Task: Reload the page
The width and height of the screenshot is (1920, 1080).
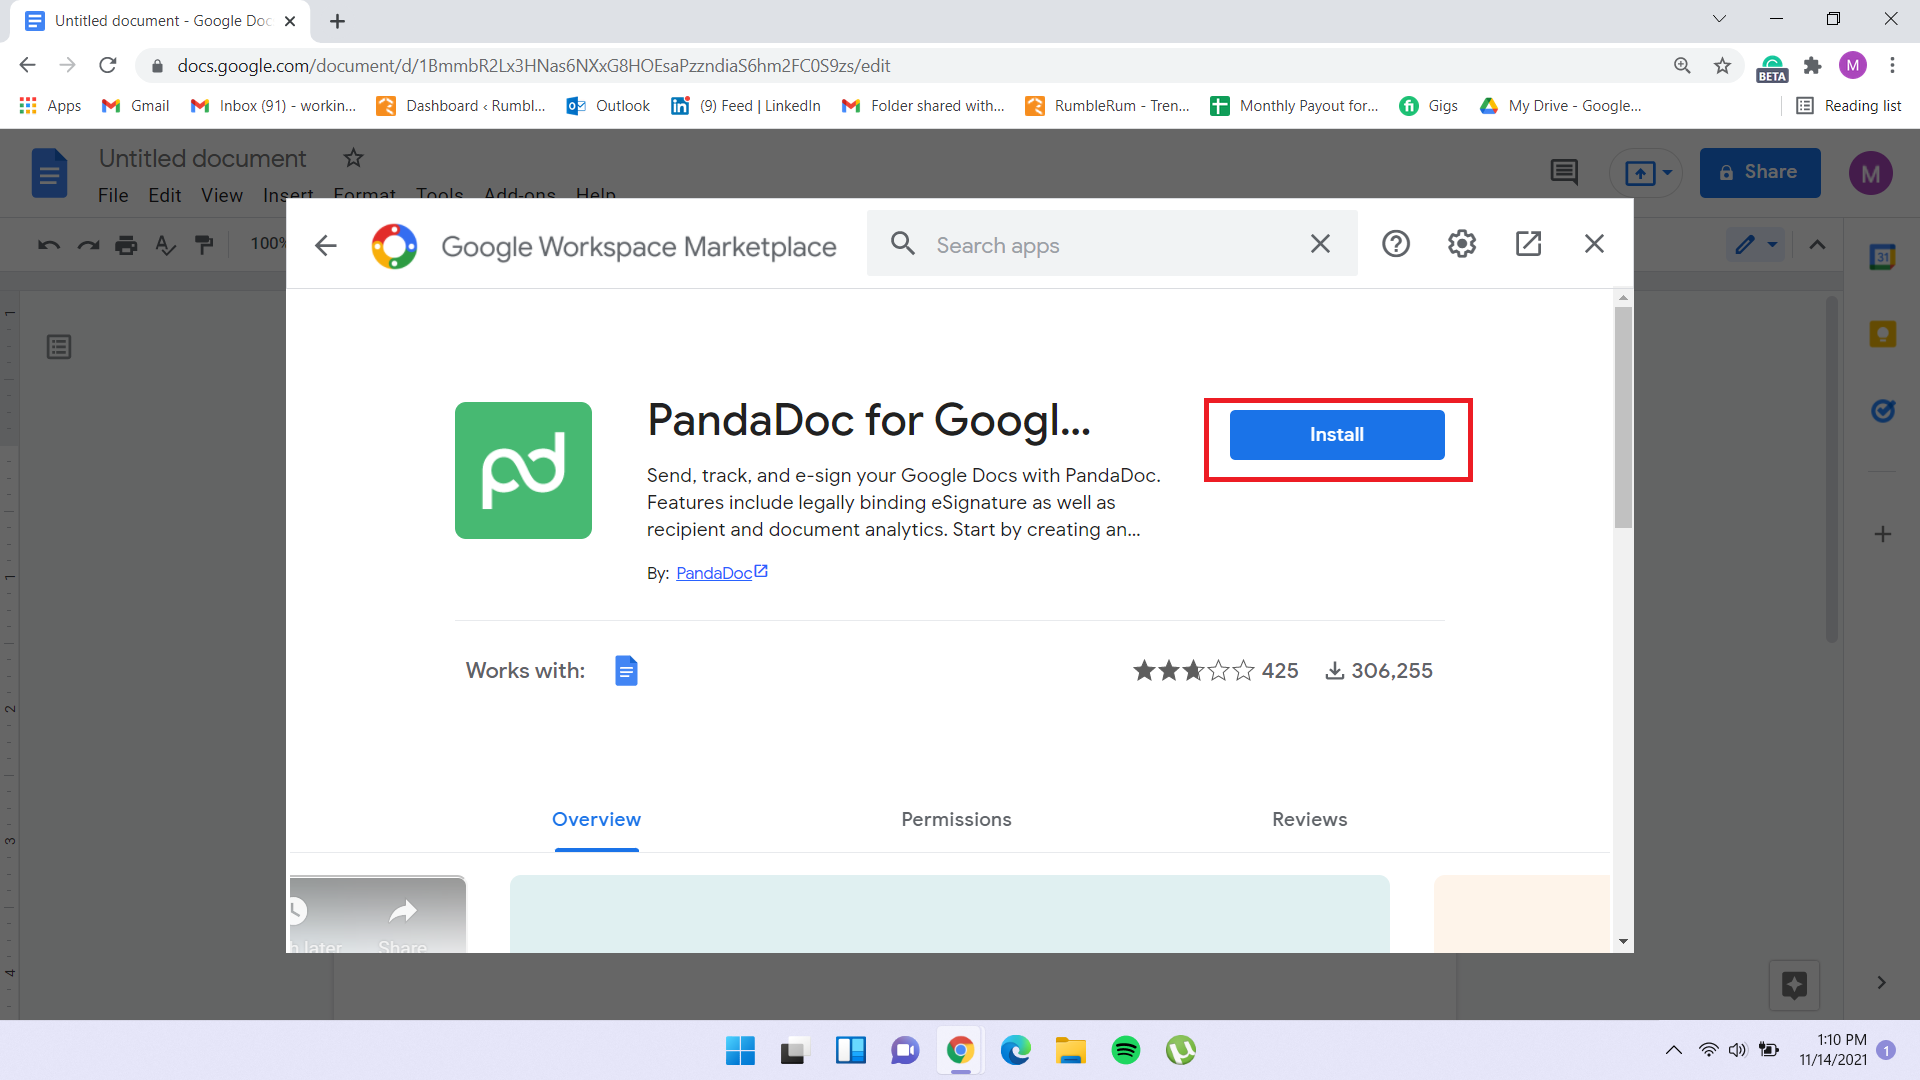Action: pyautogui.click(x=108, y=65)
